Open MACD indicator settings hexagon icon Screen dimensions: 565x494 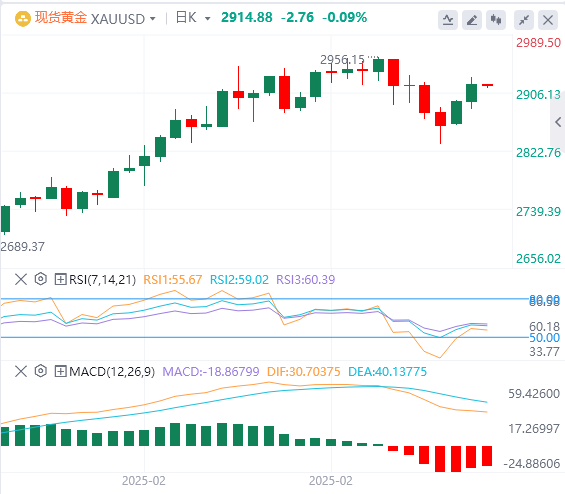tap(41, 371)
